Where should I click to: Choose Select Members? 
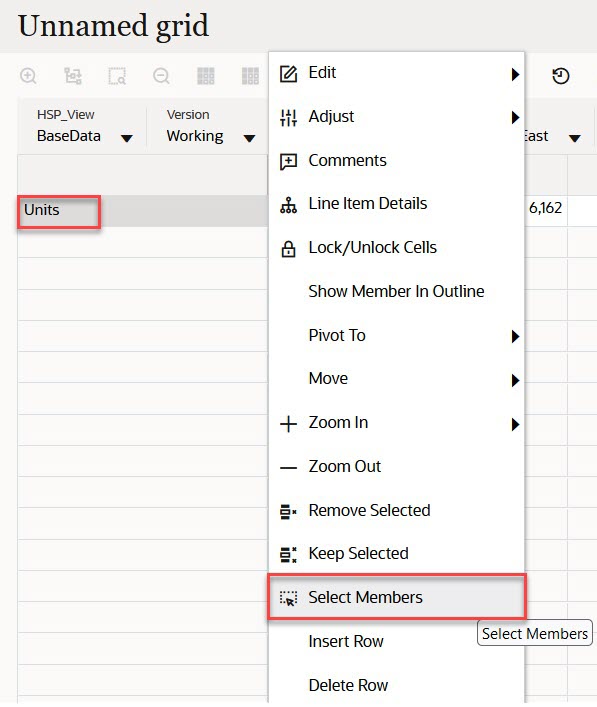tap(397, 597)
